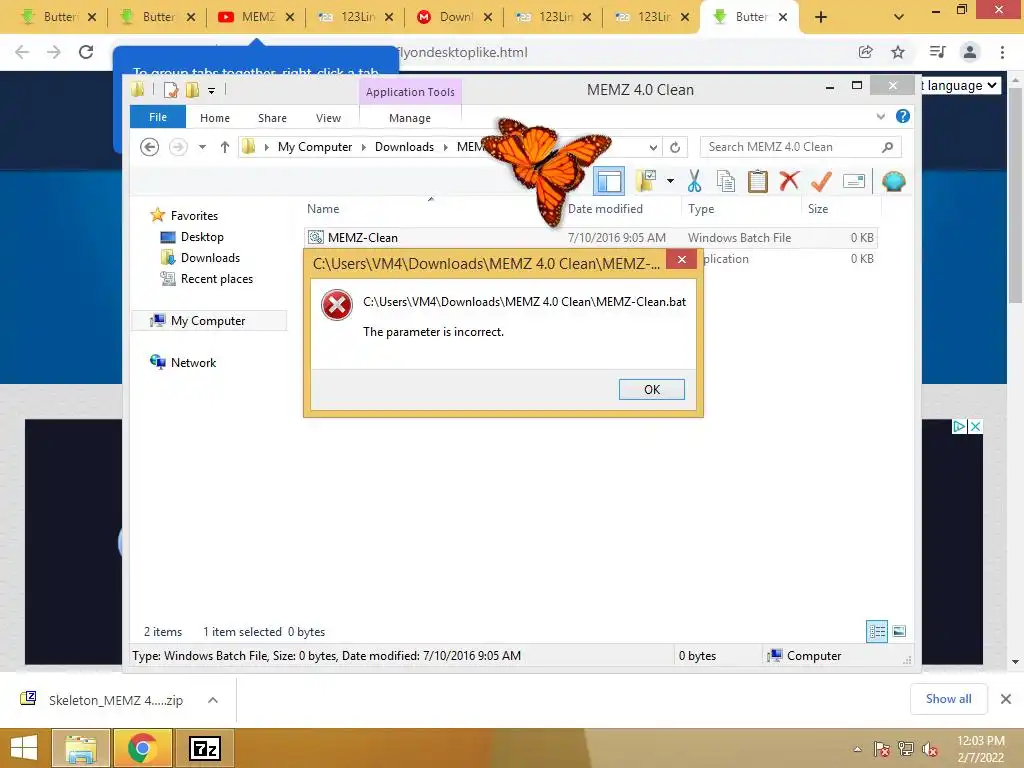Click the Copy documents icon
The width and height of the screenshot is (1024, 768).
click(726, 181)
